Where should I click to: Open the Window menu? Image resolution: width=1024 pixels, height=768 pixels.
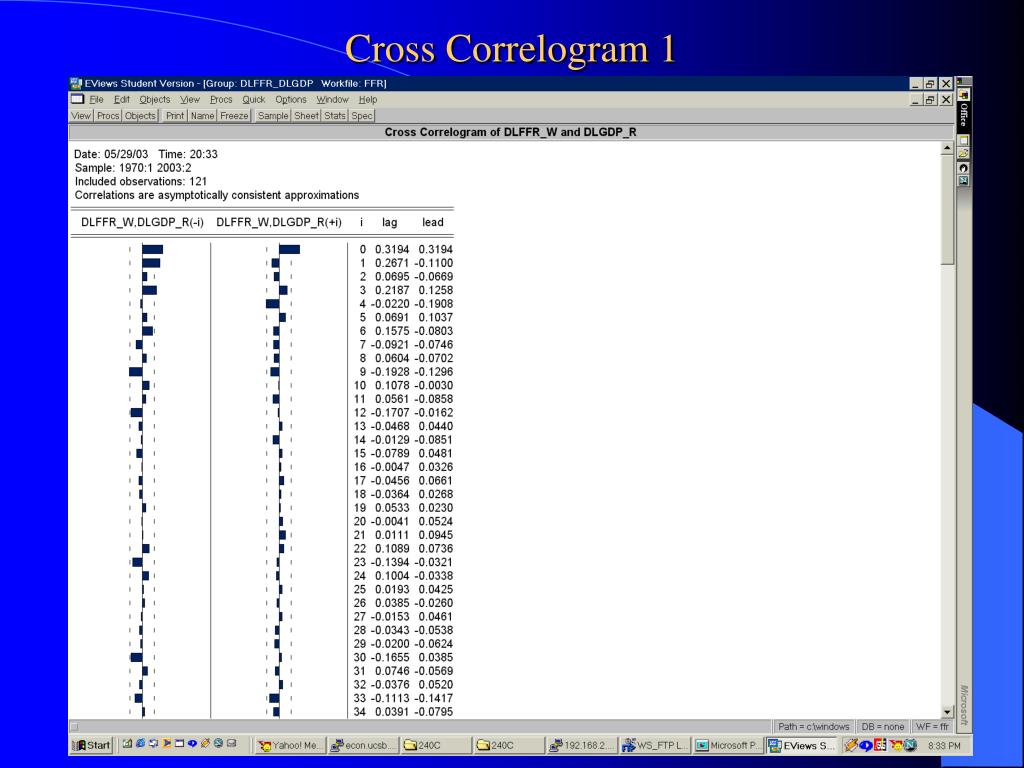click(332, 99)
